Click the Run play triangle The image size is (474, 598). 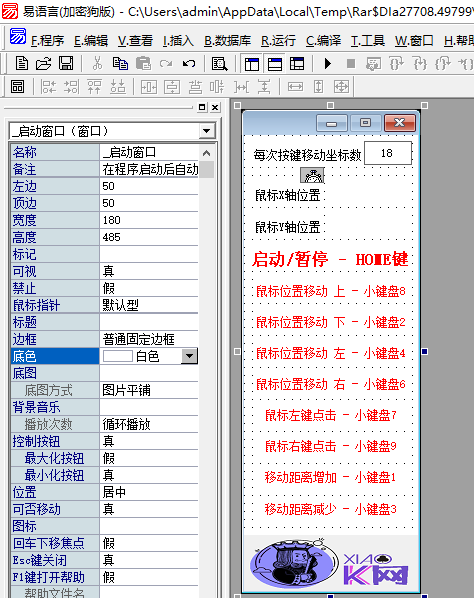(x=328, y=63)
